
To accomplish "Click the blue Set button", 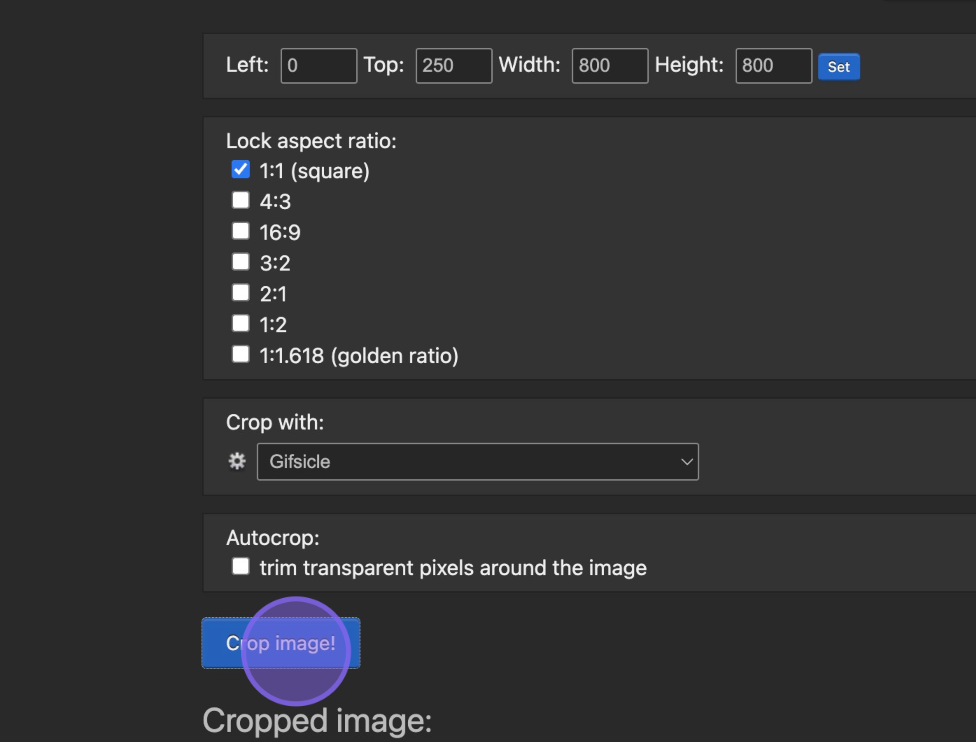I will click(x=838, y=67).
